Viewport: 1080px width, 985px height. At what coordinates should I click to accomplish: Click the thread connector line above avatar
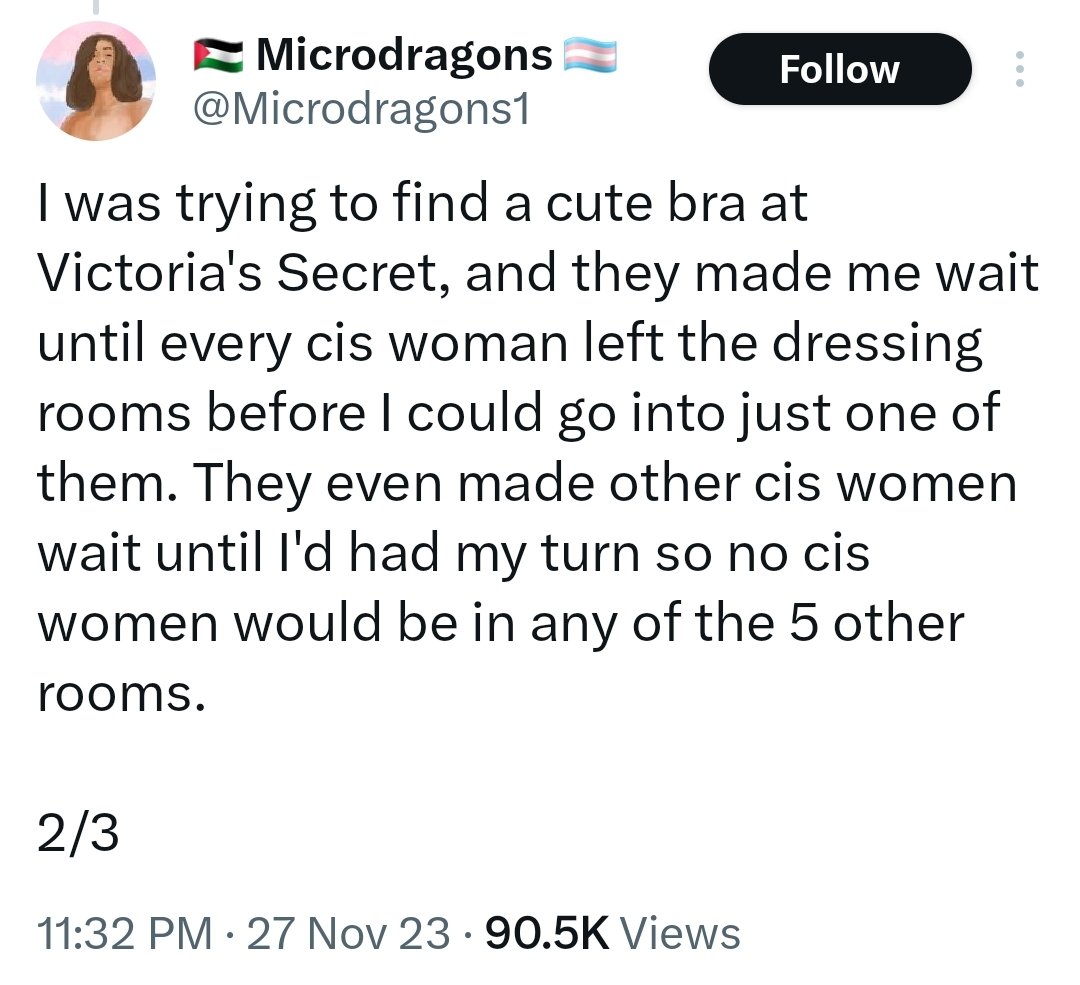coord(96,6)
